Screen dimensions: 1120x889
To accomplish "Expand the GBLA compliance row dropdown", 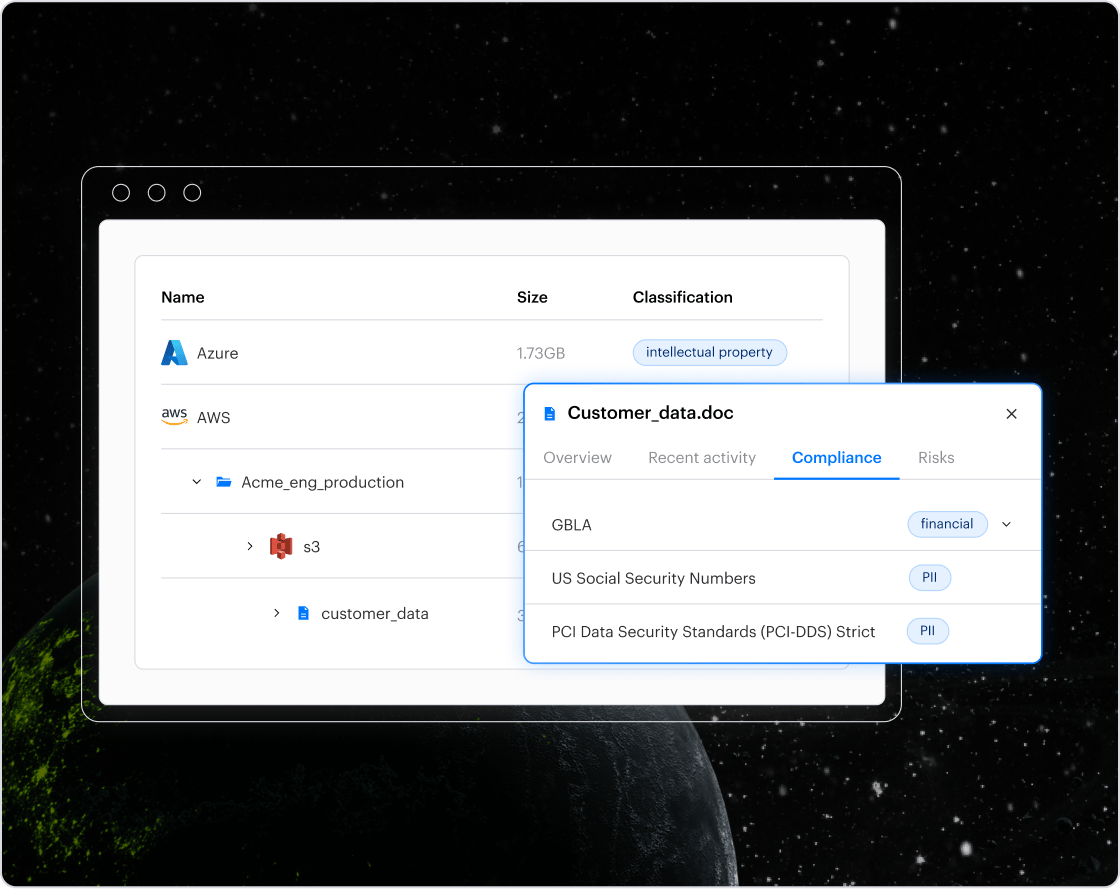I will tap(1006, 524).
